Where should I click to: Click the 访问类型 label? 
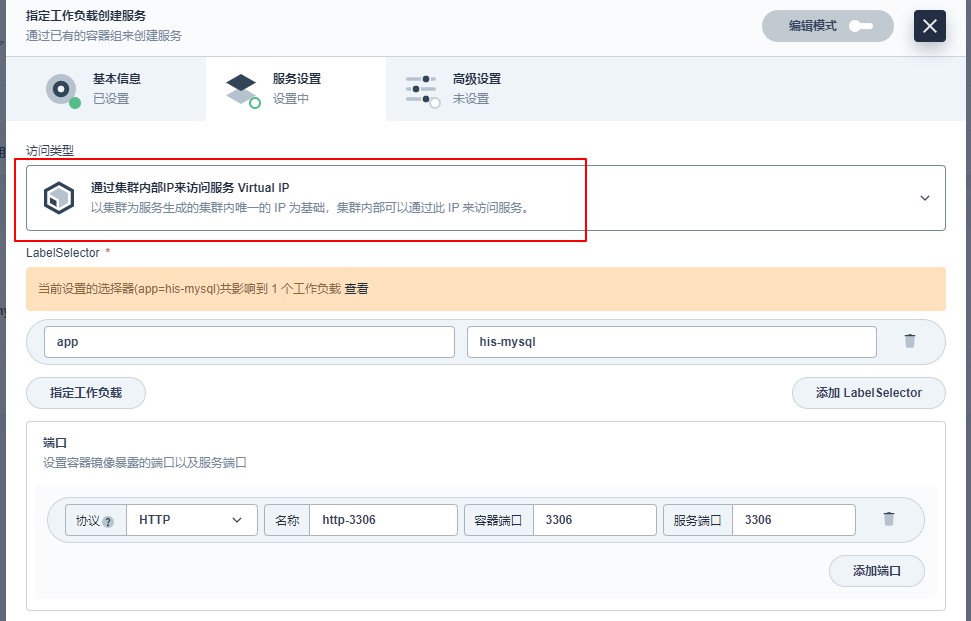click(50, 150)
